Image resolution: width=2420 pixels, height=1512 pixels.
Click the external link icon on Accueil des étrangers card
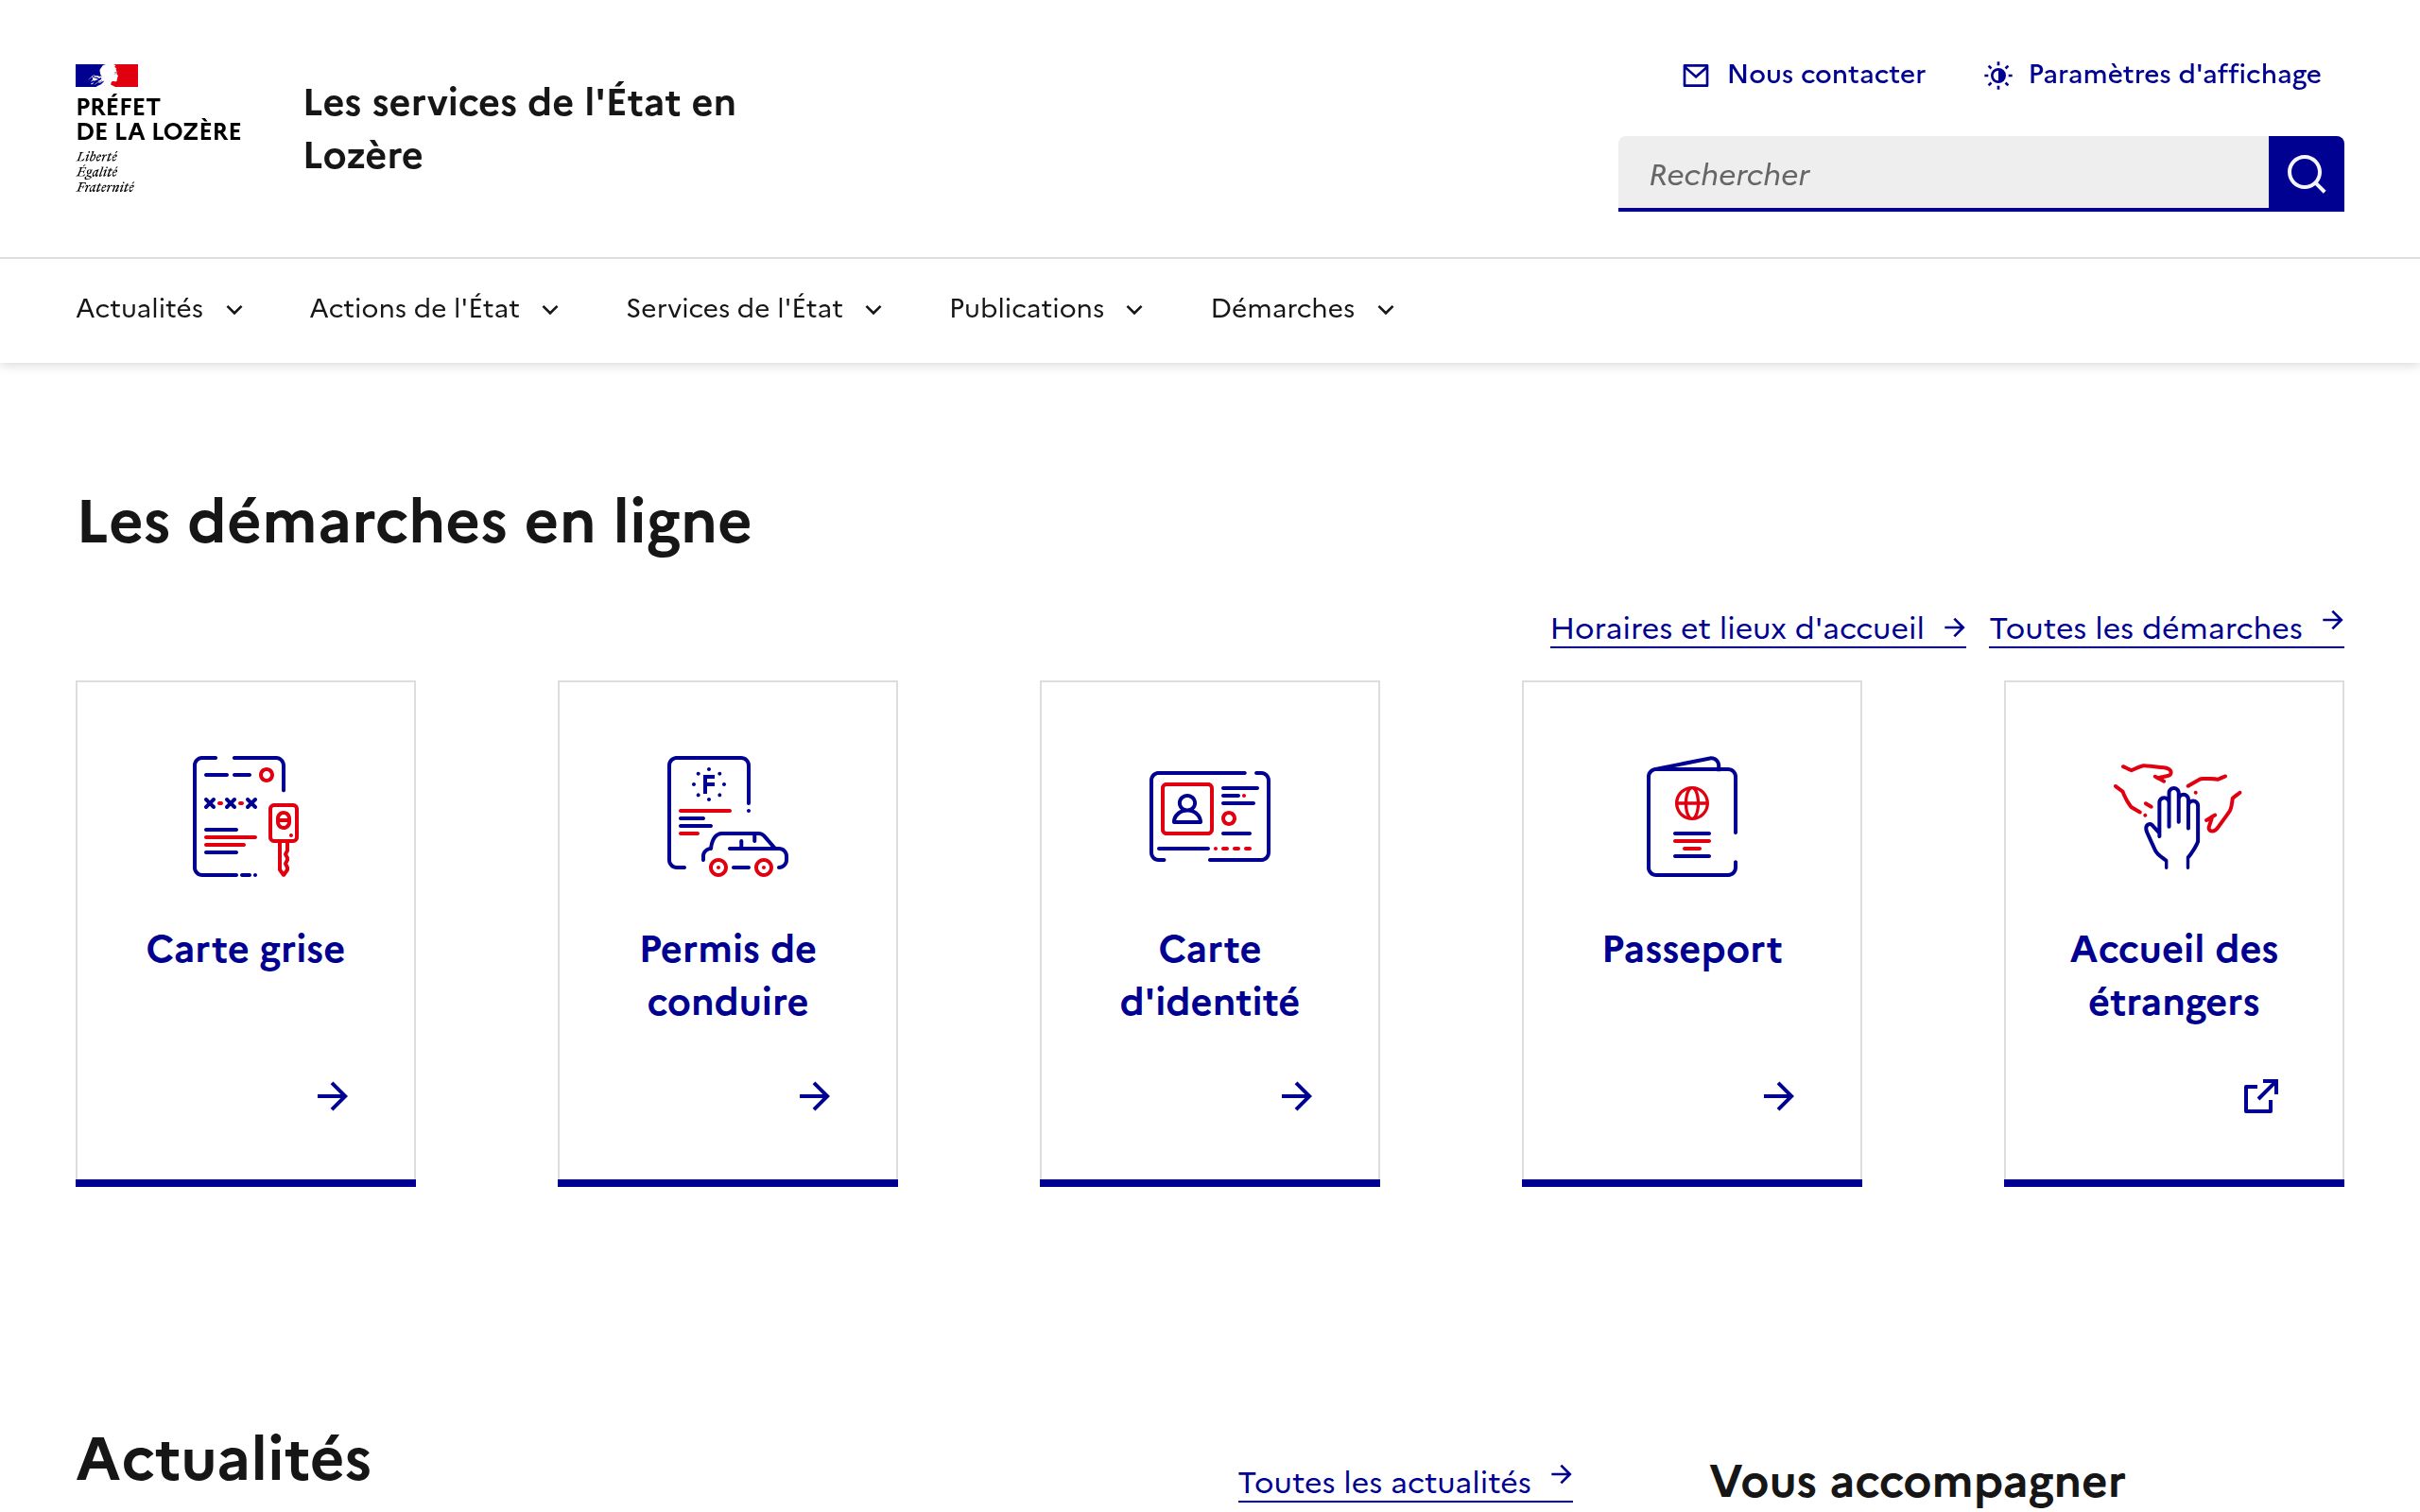(2260, 1096)
